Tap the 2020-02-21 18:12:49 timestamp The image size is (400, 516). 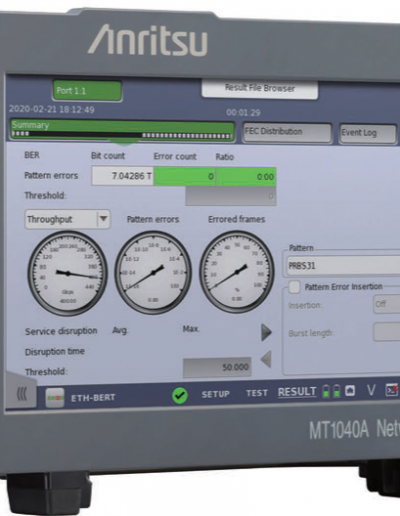[52, 109]
